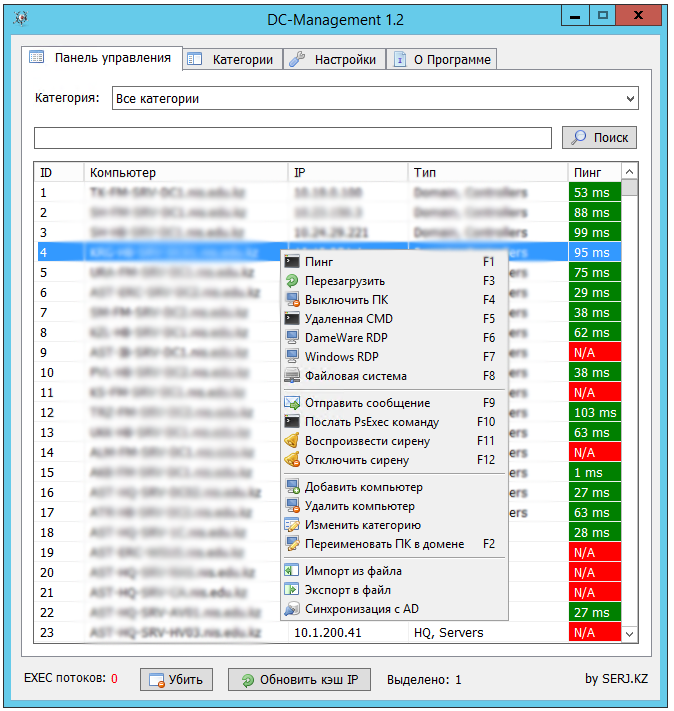Click scrollbar up arrow in computer list
Image resolution: width=674 pixels, height=711 pixels.
[630, 172]
